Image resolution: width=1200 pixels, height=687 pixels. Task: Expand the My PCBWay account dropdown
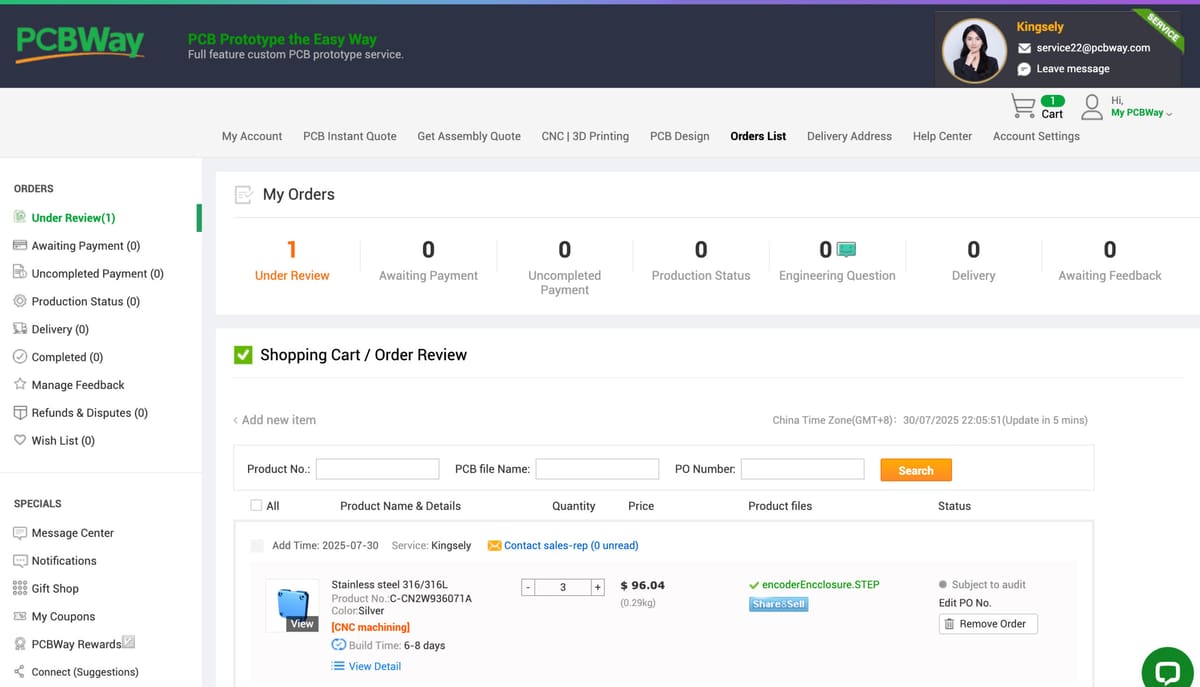click(x=1141, y=113)
